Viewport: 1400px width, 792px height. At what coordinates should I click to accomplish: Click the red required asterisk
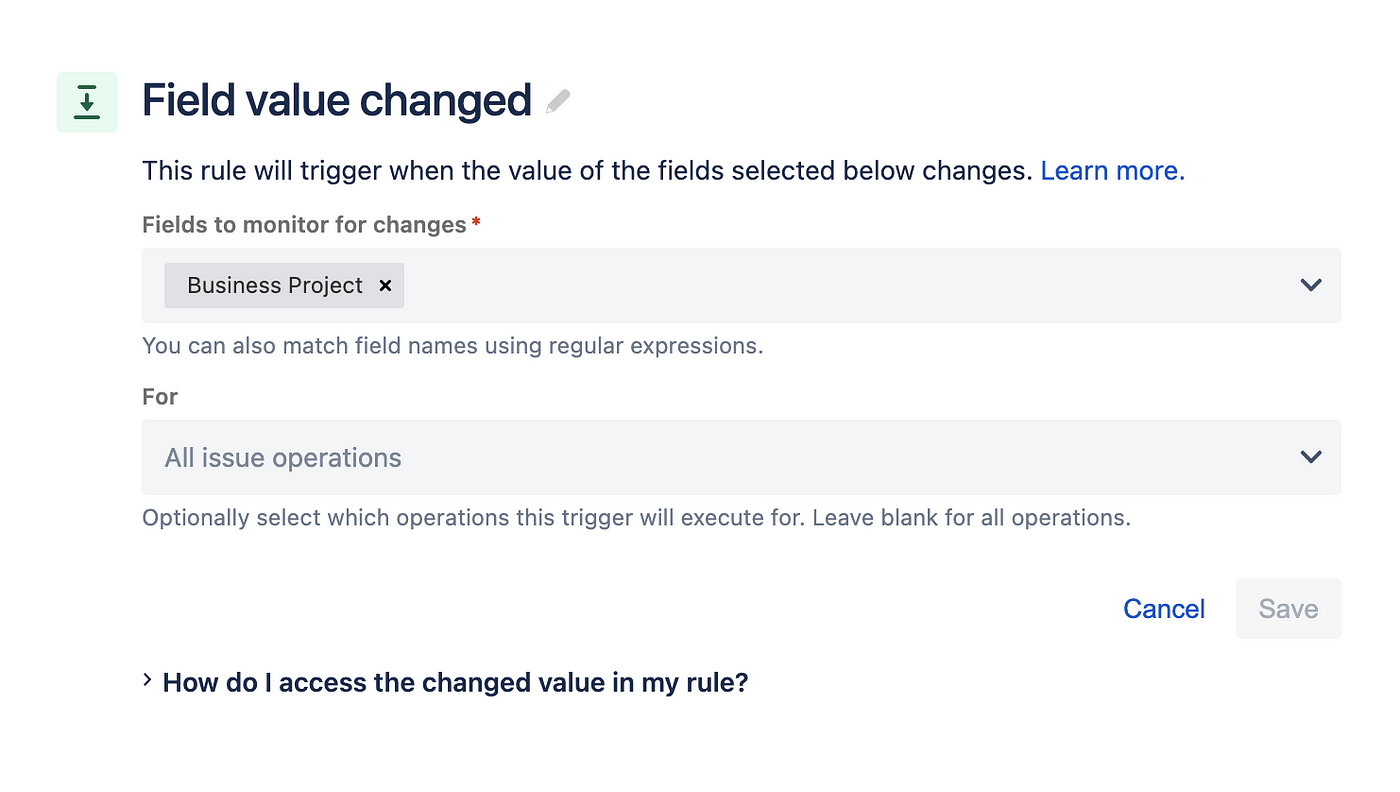click(x=476, y=222)
